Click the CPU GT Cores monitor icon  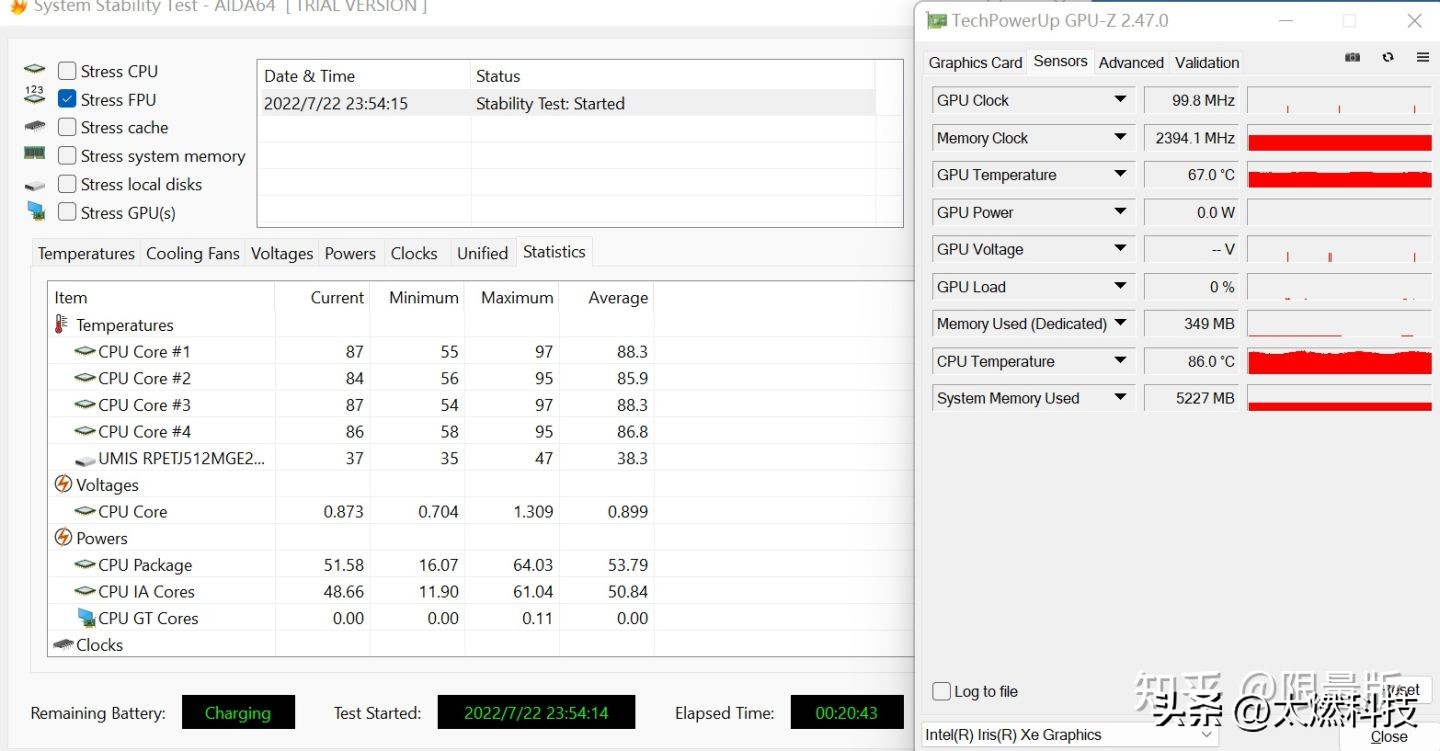point(86,618)
